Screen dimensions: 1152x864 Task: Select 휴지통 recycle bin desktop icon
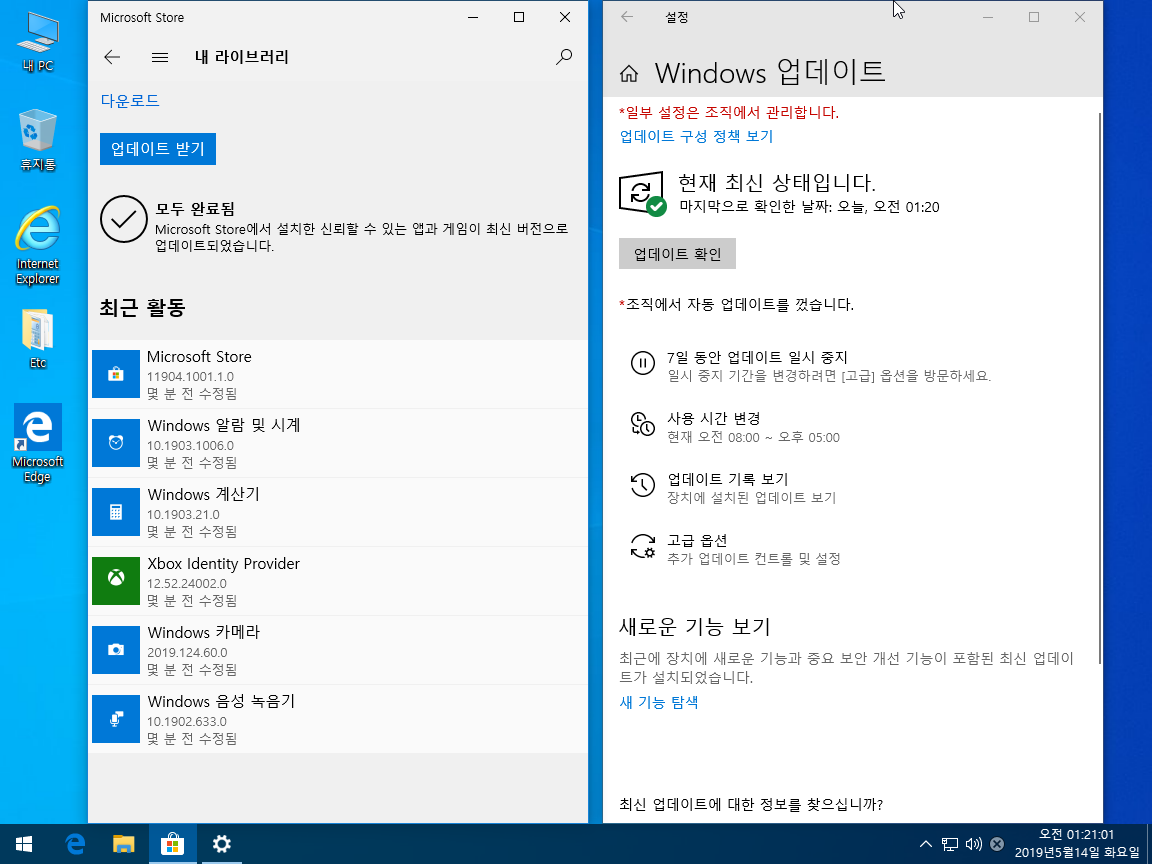pyautogui.click(x=38, y=140)
